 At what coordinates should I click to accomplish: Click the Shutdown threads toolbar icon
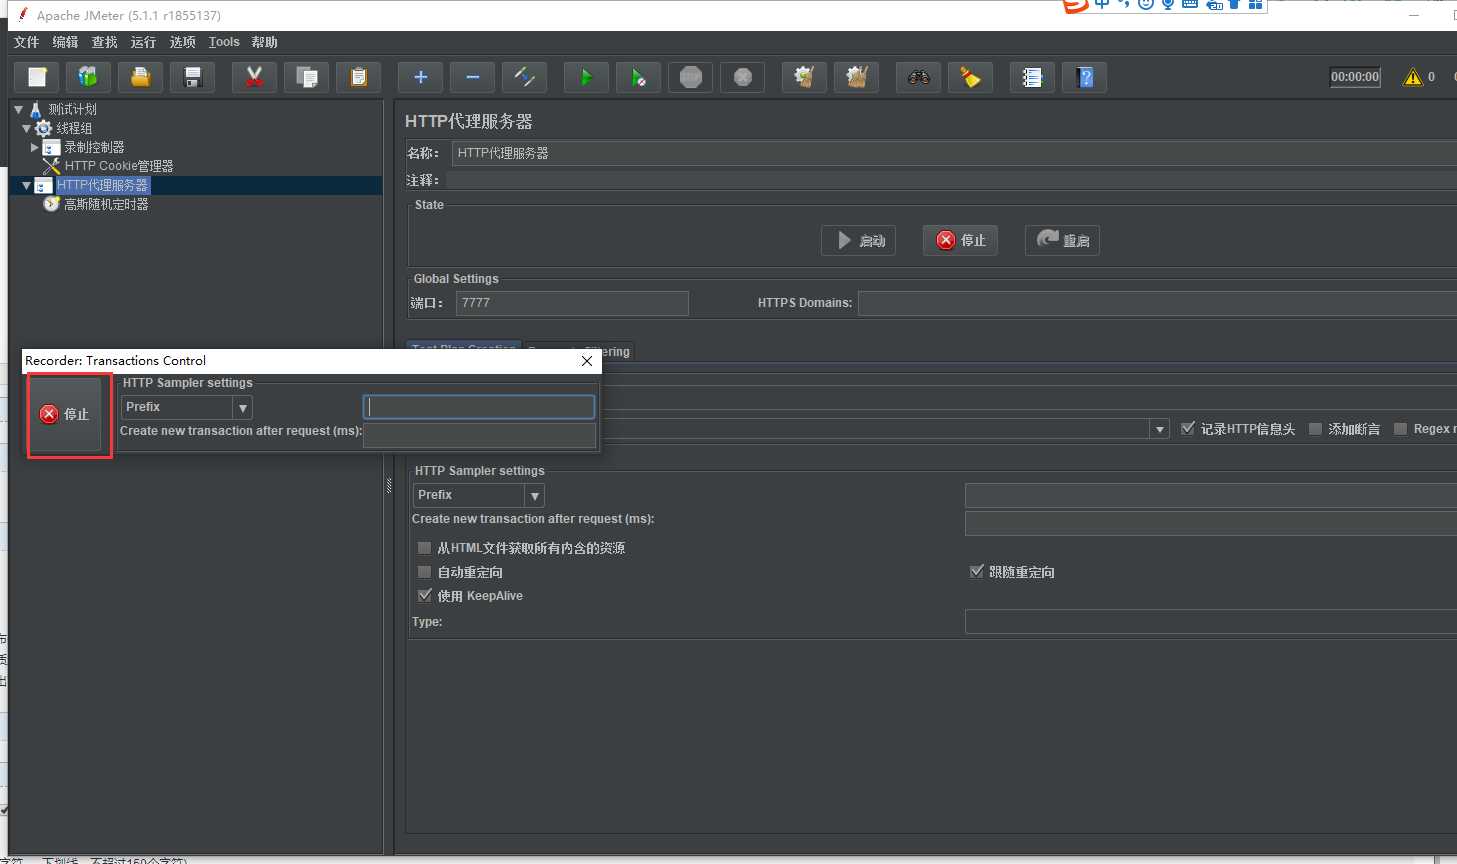point(742,77)
